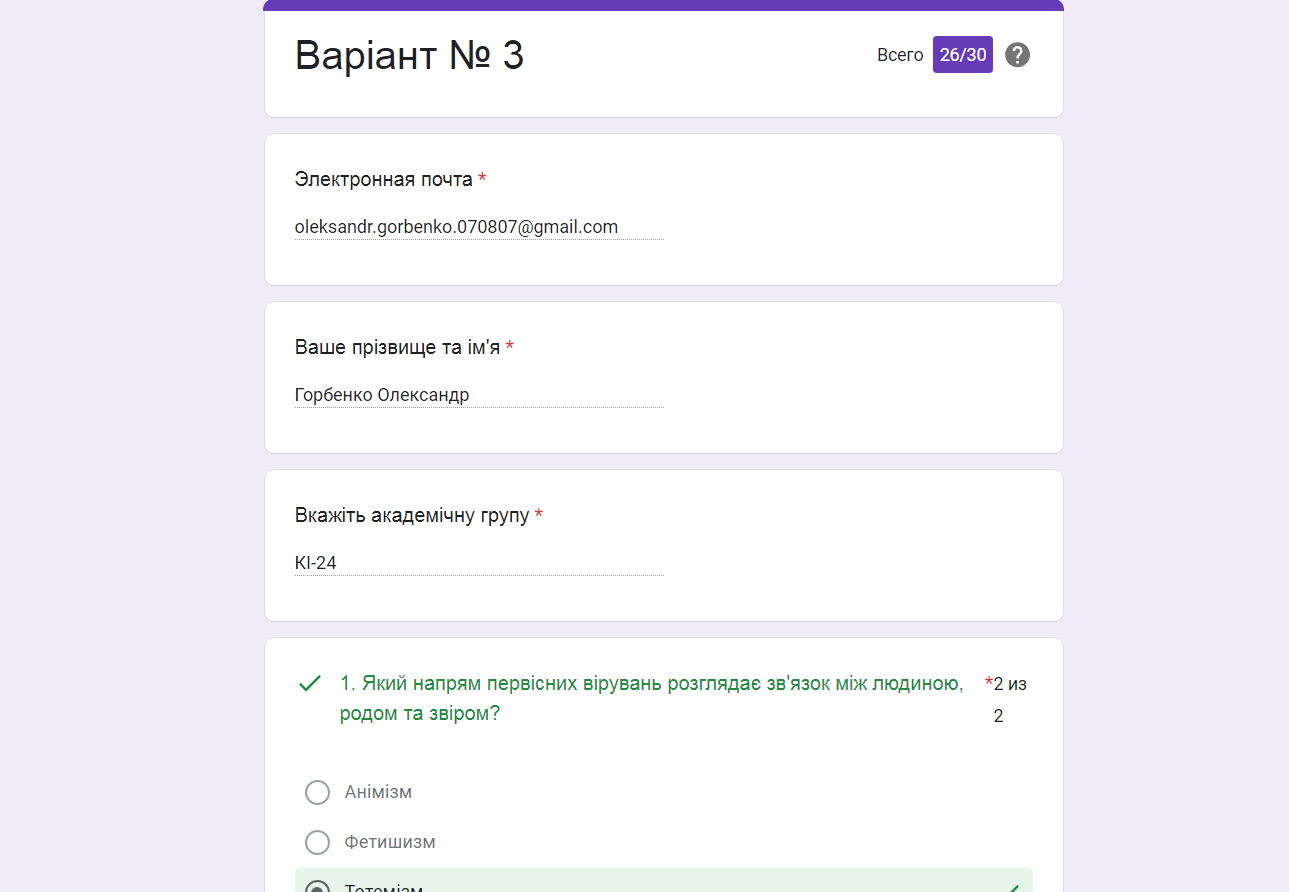Select the Анімізм radio button
The height and width of the screenshot is (892, 1289).
tap(317, 793)
